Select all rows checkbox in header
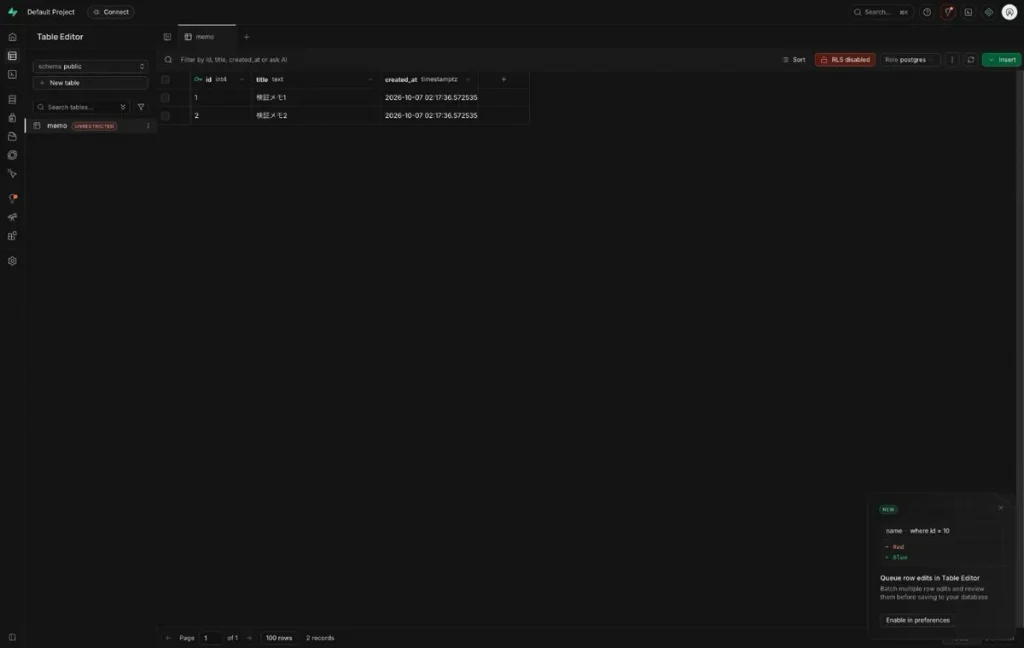This screenshot has height=648, width=1024. 165,79
